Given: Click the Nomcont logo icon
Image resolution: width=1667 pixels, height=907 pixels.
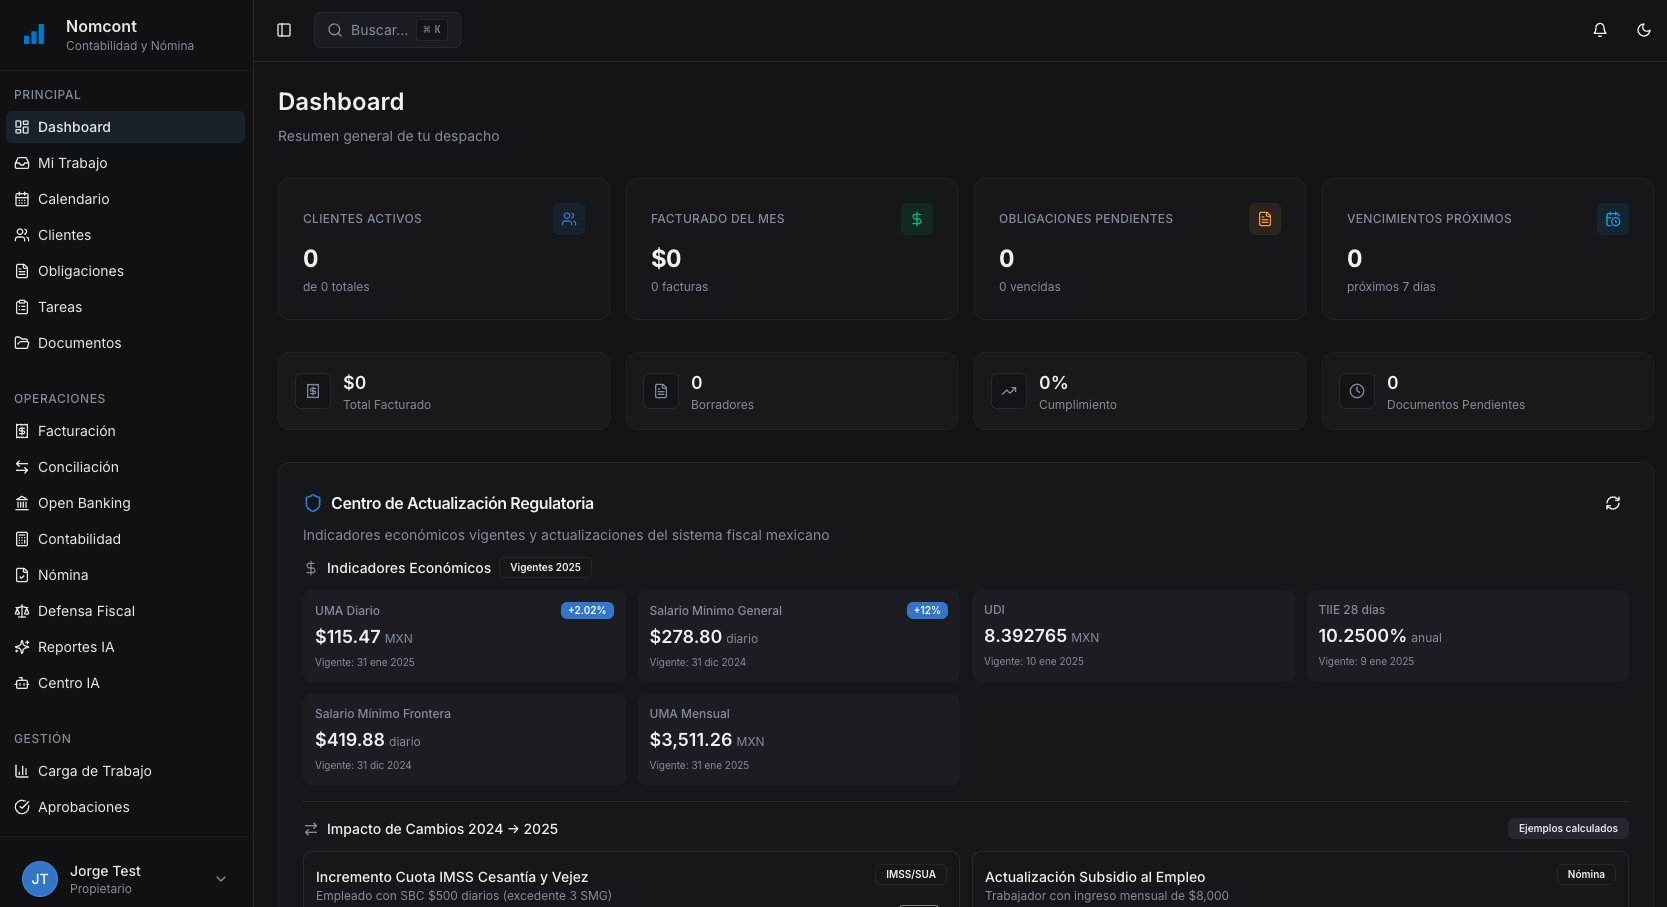Looking at the screenshot, I should click(34, 34).
